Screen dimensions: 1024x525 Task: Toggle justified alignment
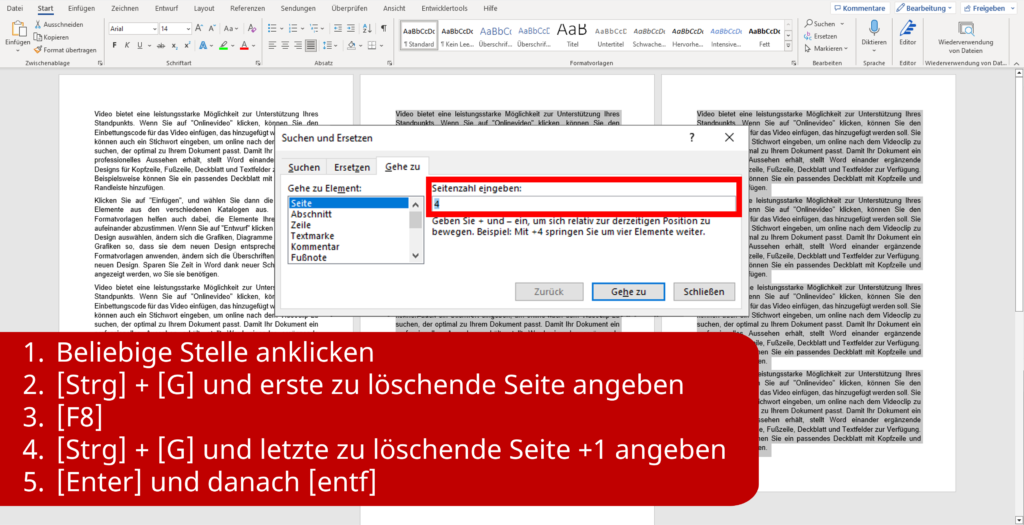pos(312,45)
